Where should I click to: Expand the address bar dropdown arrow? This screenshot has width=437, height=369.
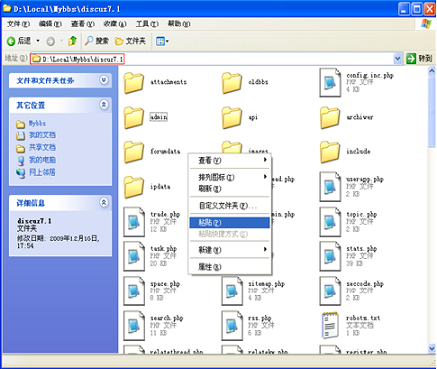(x=397, y=59)
